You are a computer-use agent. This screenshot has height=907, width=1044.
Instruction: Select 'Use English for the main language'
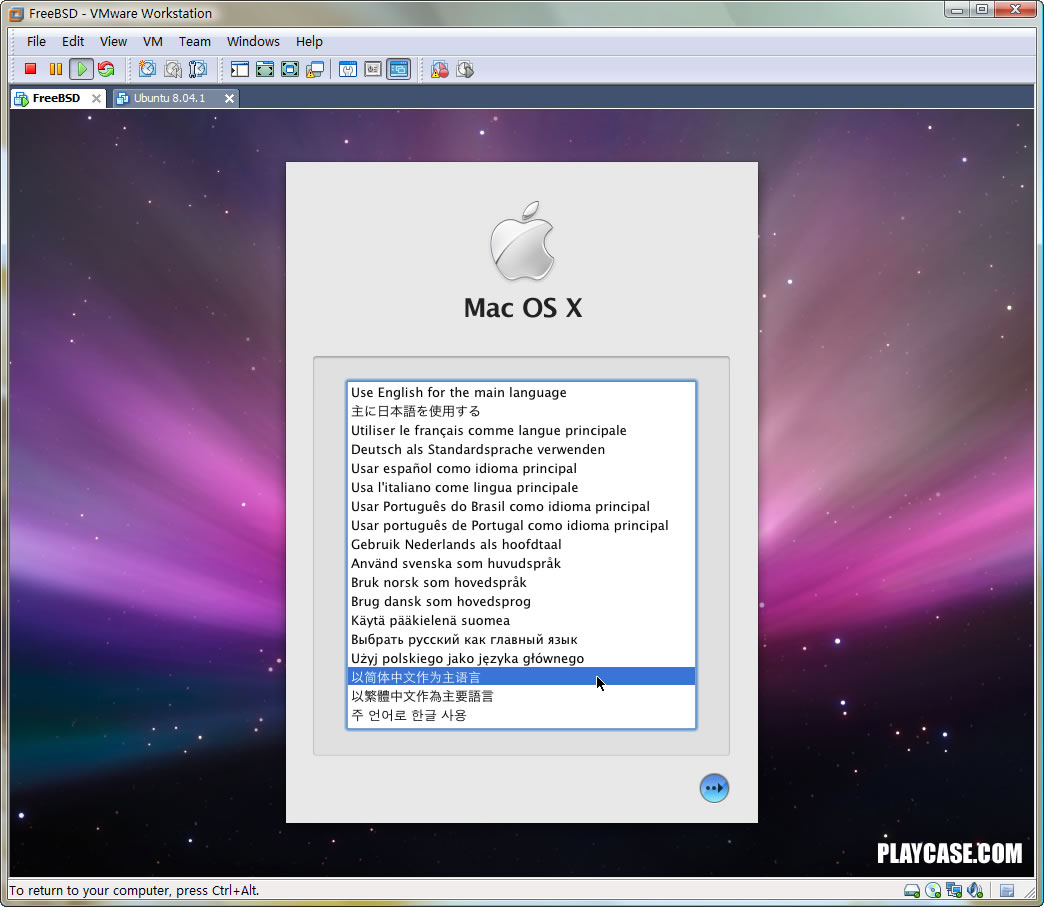coord(521,392)
